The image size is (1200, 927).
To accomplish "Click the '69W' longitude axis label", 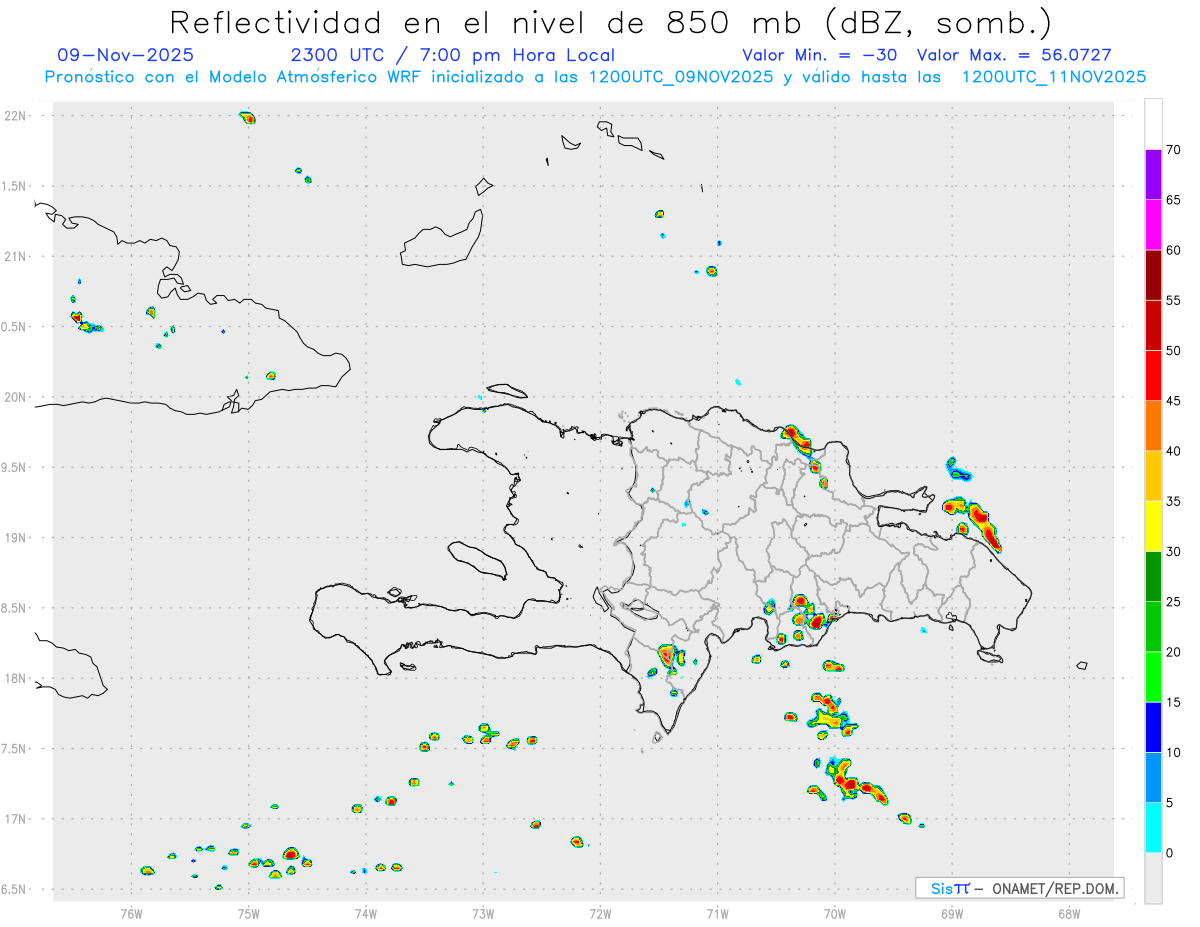I will [x=952, y=912].
